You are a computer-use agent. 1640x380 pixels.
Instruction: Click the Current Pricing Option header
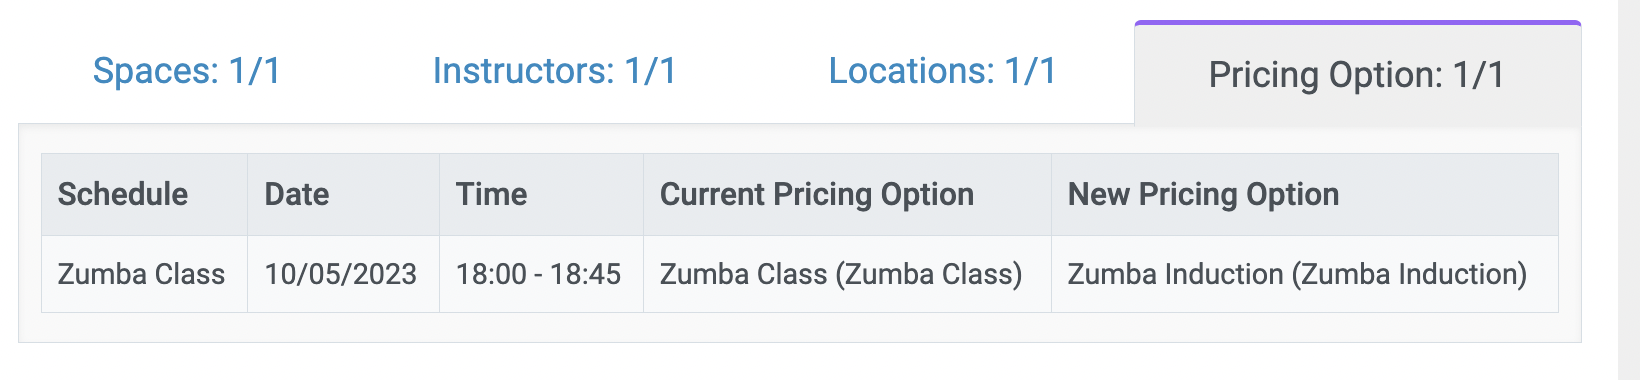(848, 194)
